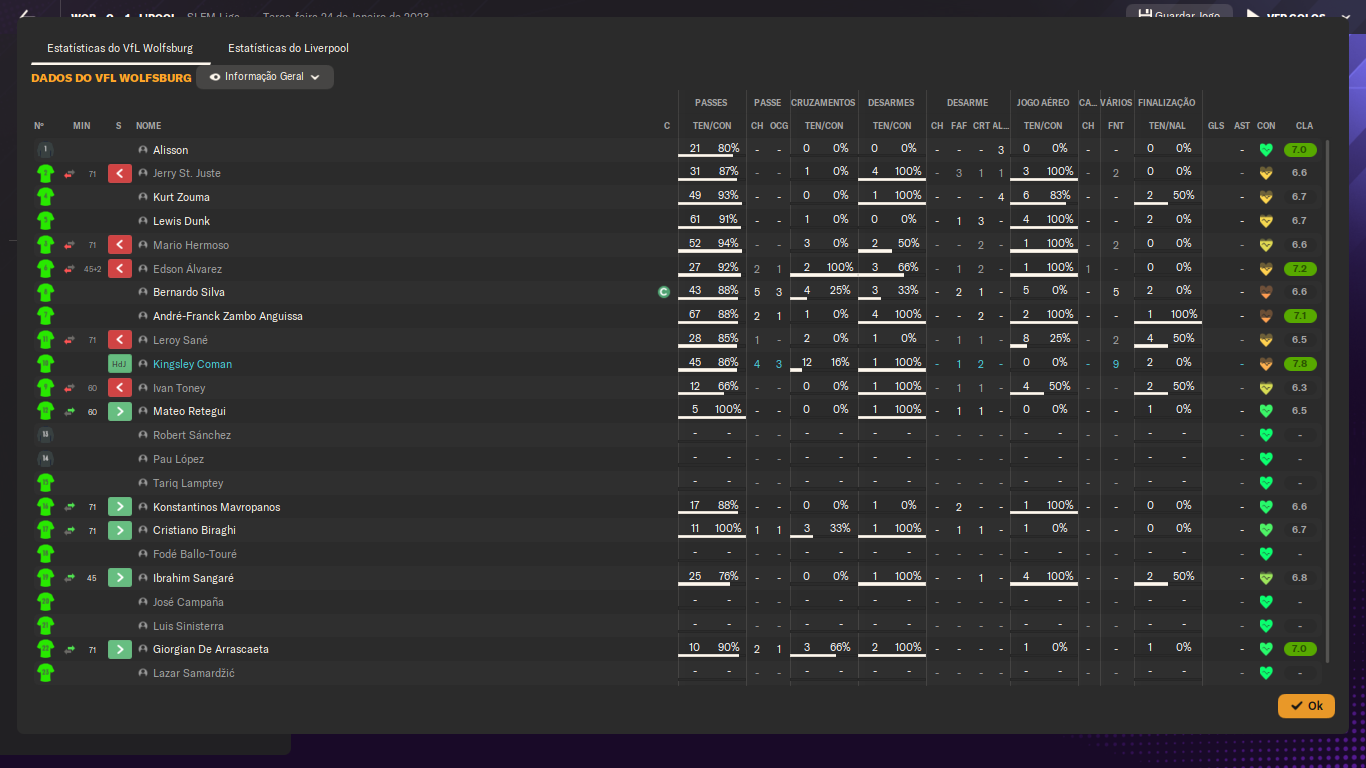
Task: Select Estatísticas do VfL Wolfsburg tab
Action: tap(120, 48)
